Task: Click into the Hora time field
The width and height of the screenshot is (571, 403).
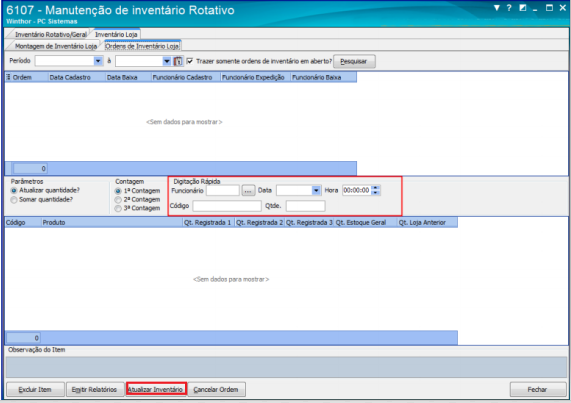Action: tap(357, 190)
